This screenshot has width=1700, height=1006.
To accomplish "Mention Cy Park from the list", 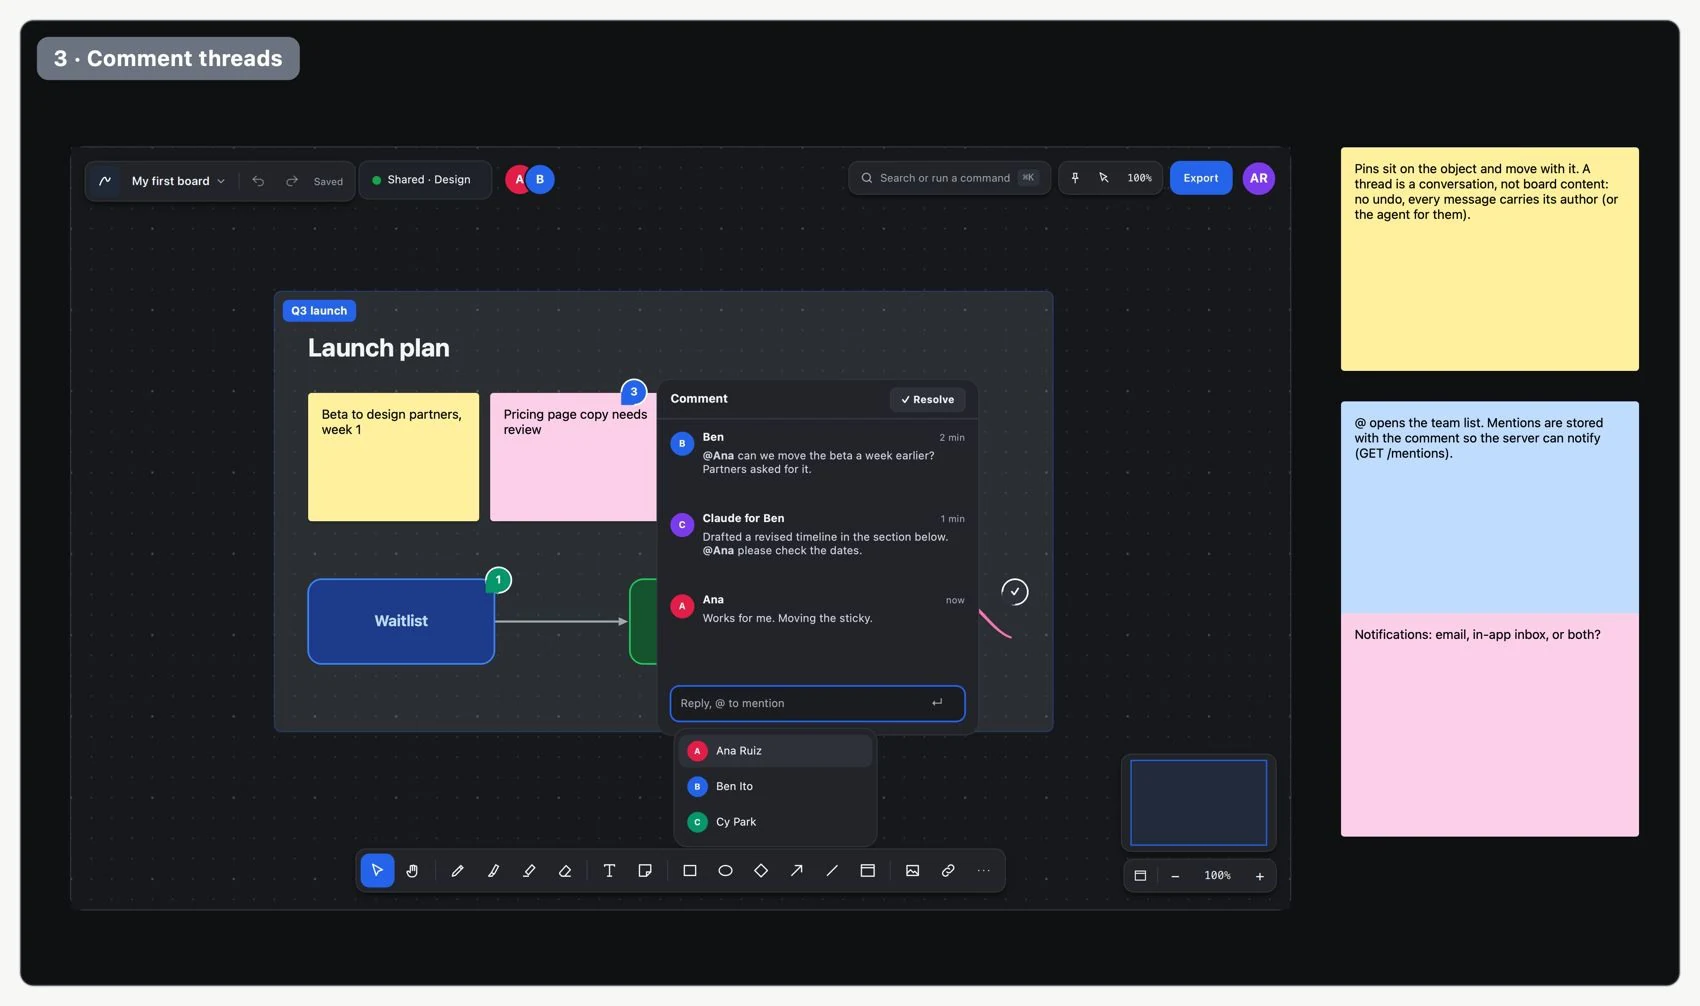I will 775,822.
